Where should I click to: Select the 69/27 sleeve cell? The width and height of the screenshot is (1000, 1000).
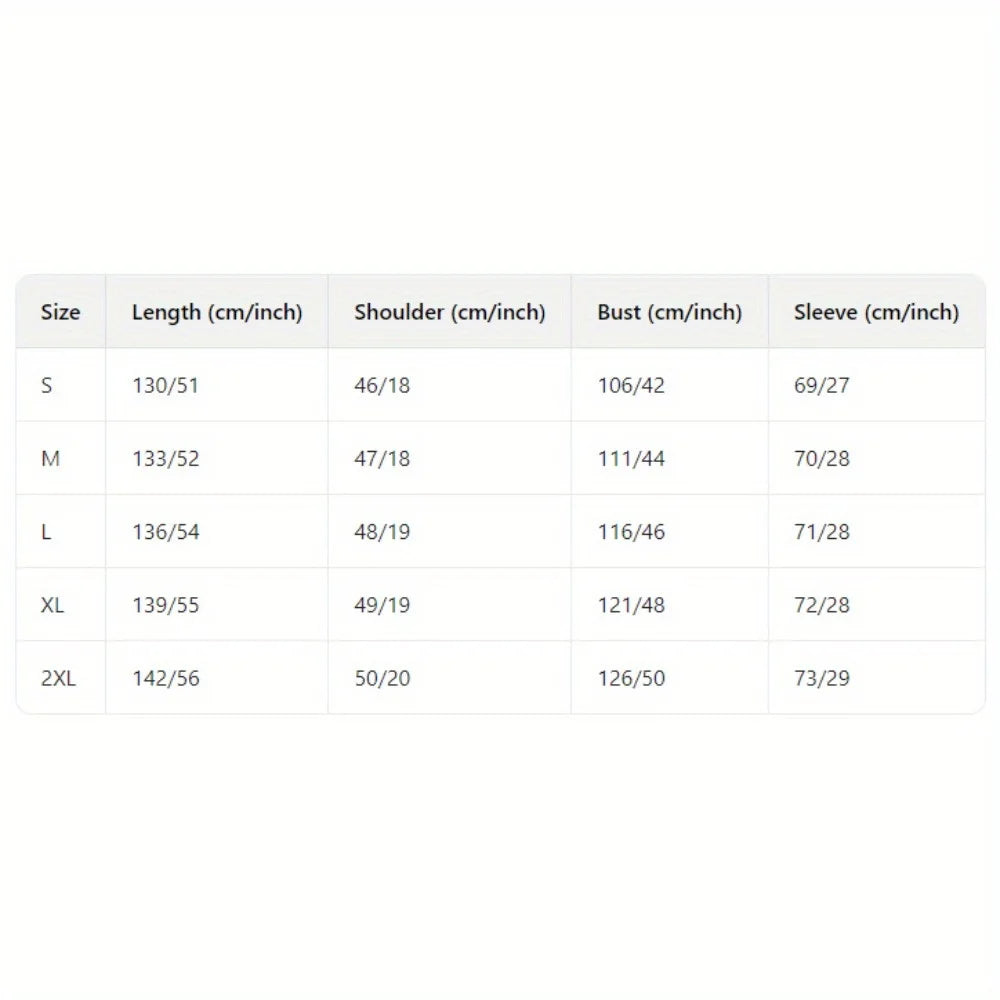[822, 385]
